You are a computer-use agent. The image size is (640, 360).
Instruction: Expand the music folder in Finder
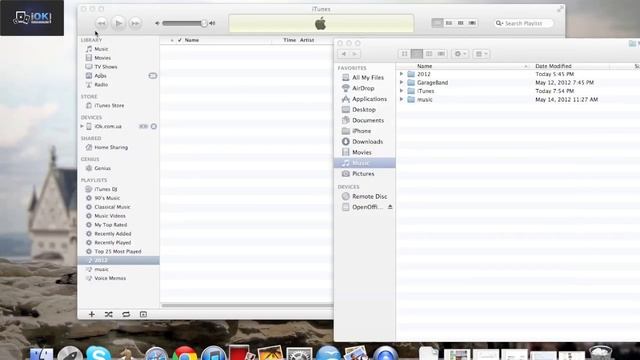click(x=402, y=100)
